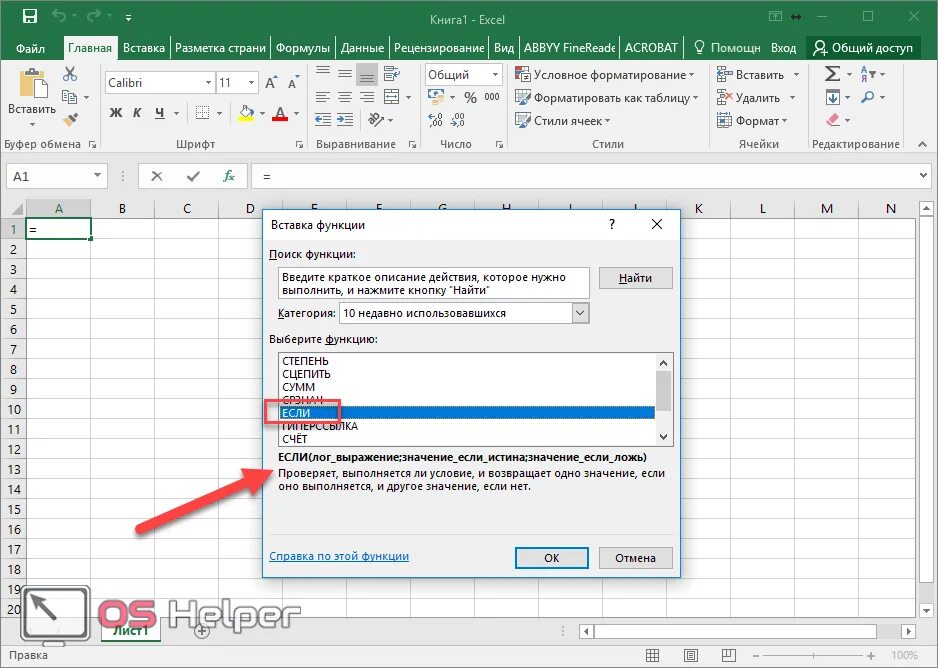Open the font color dropdown arrow
This screenshot has height=668, width=938.
click(297, 113)
